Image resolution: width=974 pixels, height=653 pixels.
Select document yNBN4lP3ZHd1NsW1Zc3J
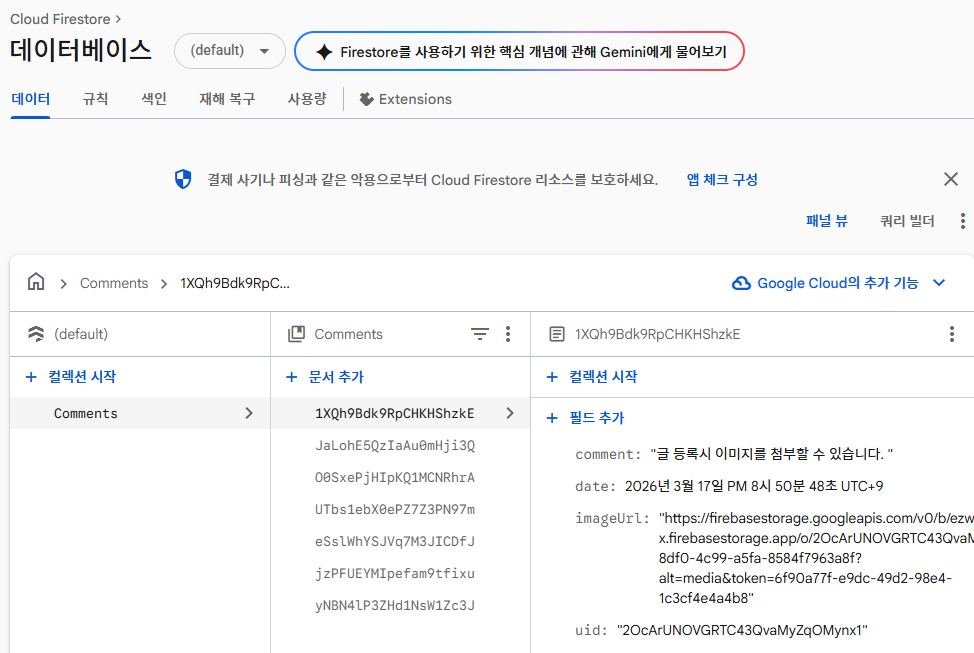pyautogui.click(x=394, y=605)
